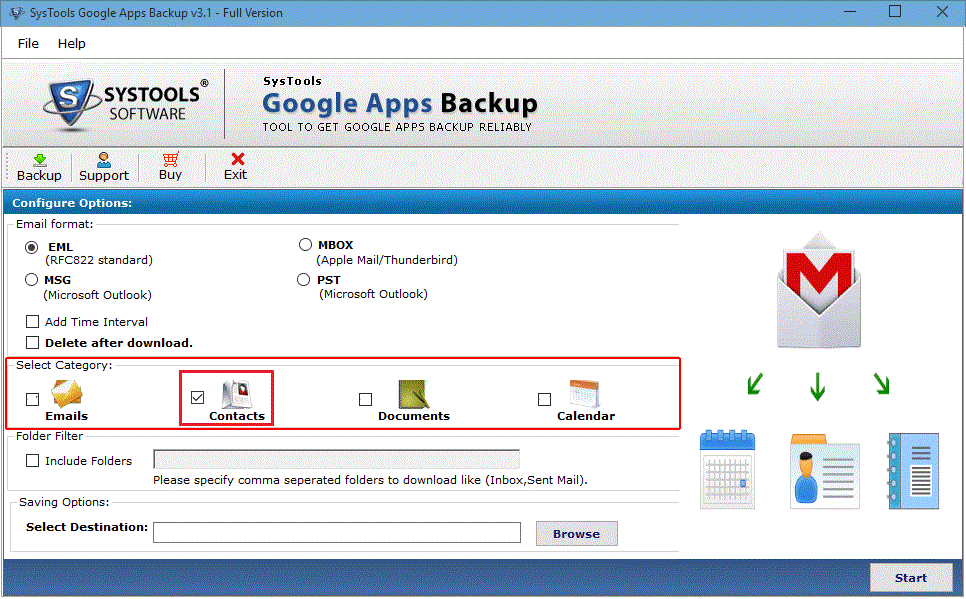Click the Exit icon on the toolbar
The height and width of the screenshot is (599, 966).
[x=235, y=160]
